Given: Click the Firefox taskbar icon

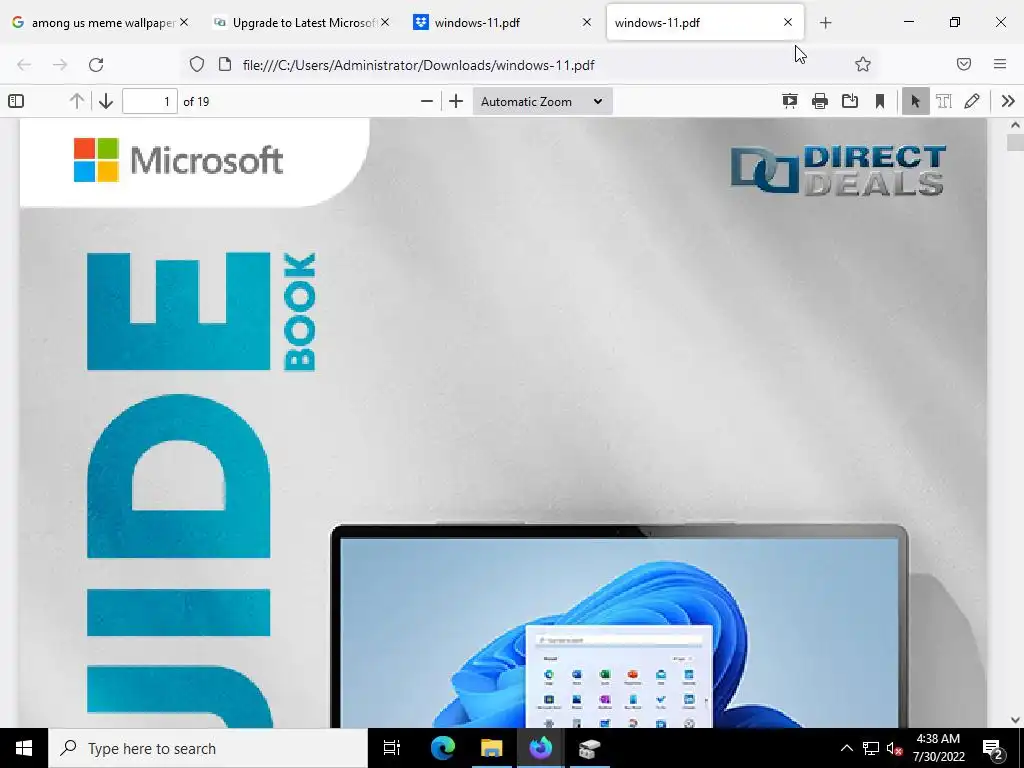Looking at the screenshot, I should pyautogui.click(x=541, y=748).
